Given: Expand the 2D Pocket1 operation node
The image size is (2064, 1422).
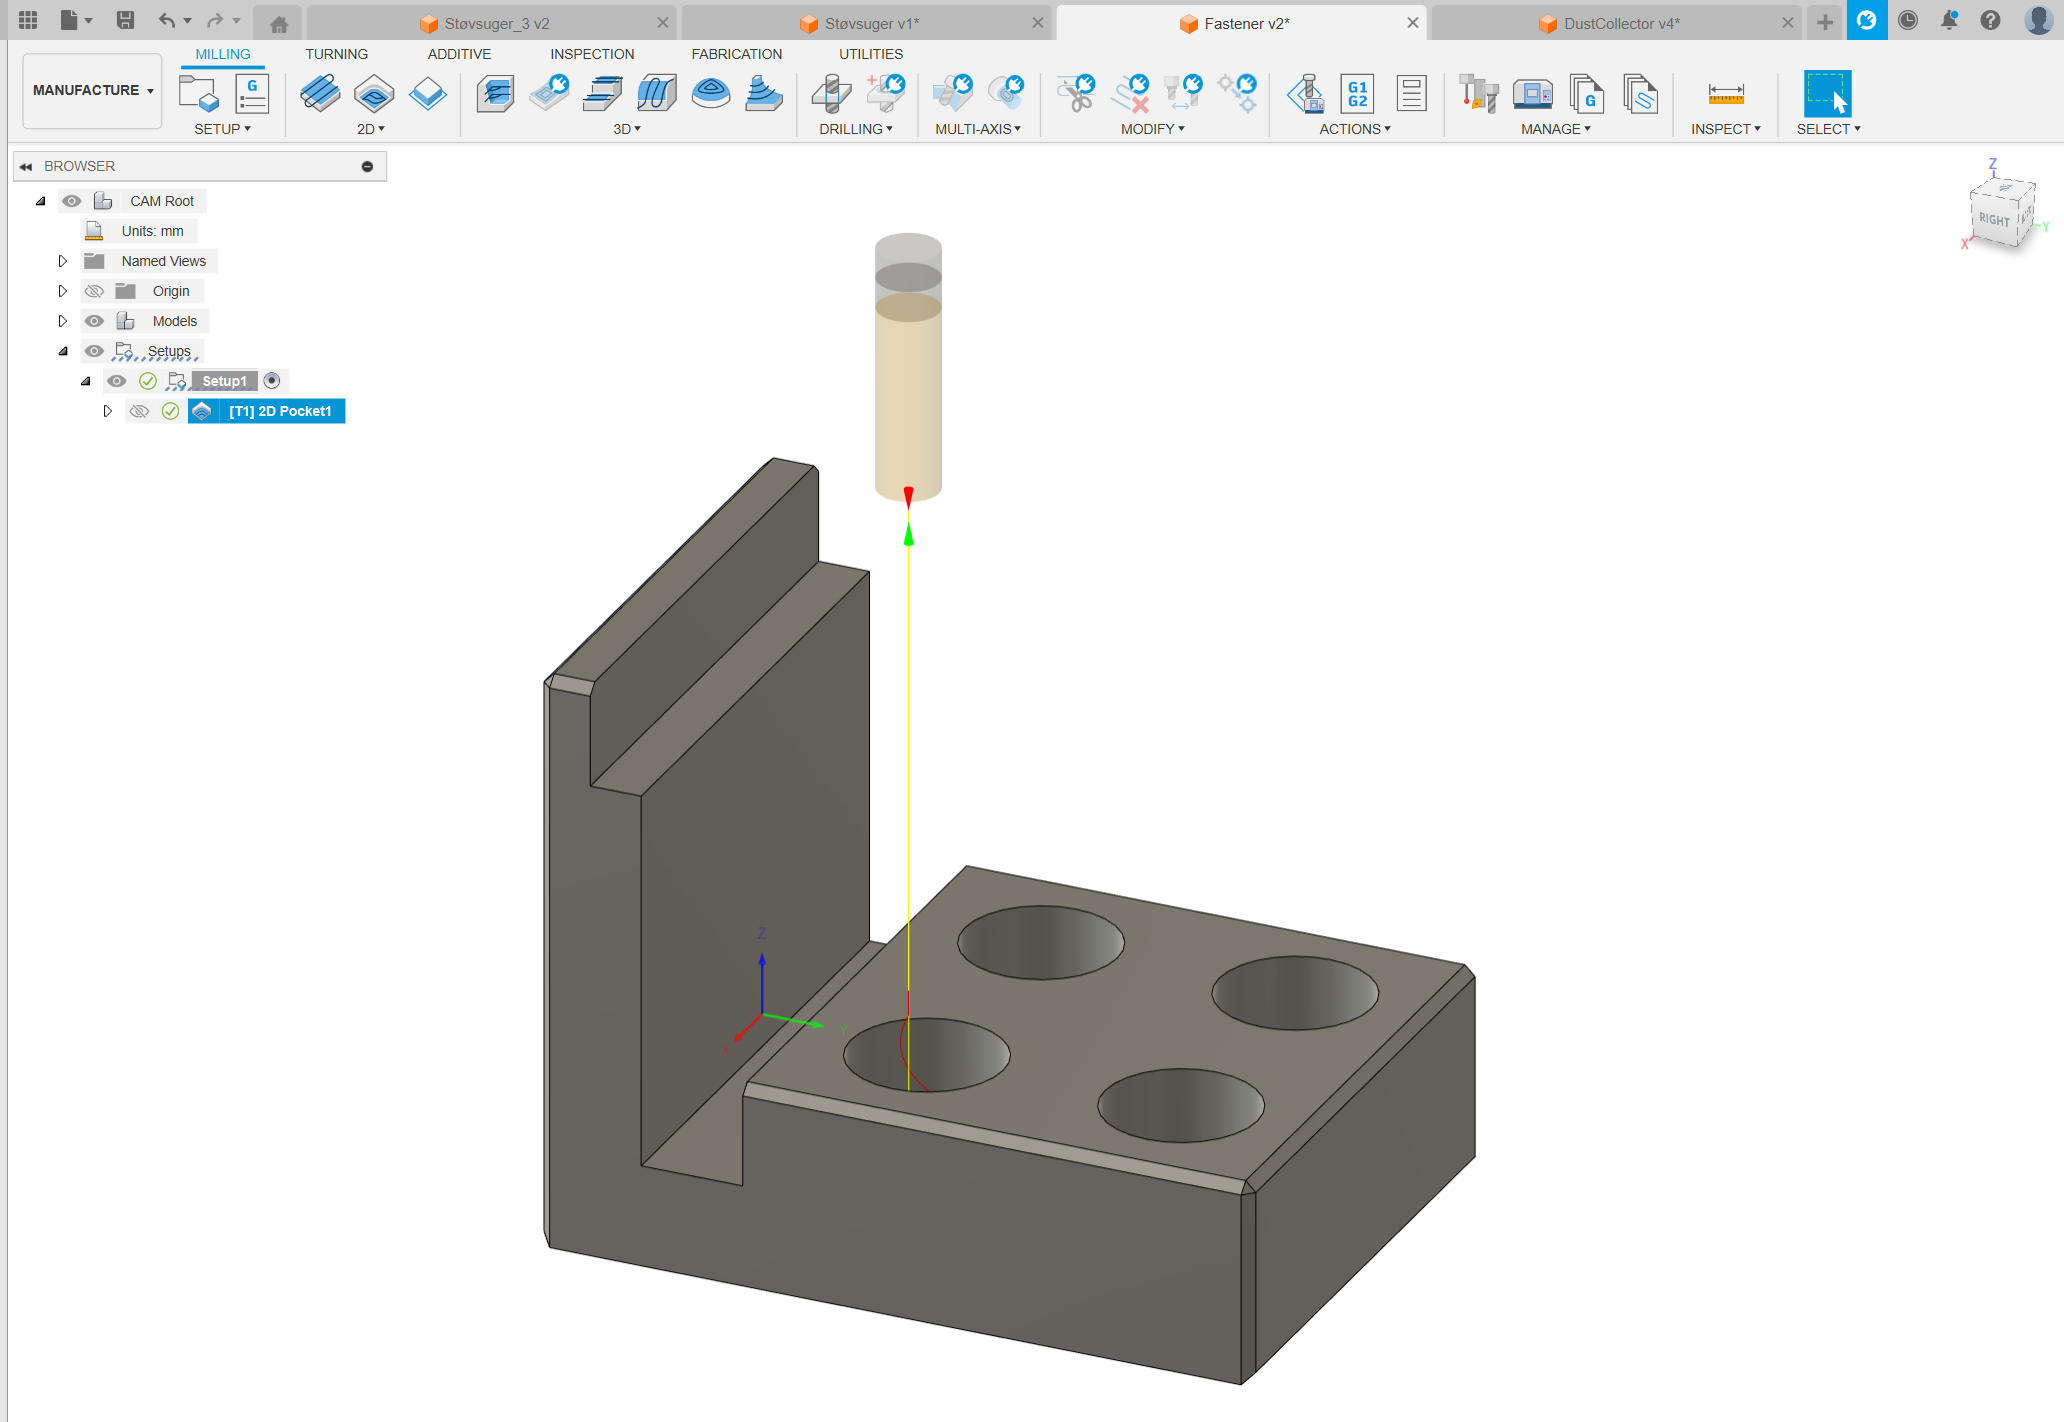Looking at the screenshot, I should (x=107, y=411).
